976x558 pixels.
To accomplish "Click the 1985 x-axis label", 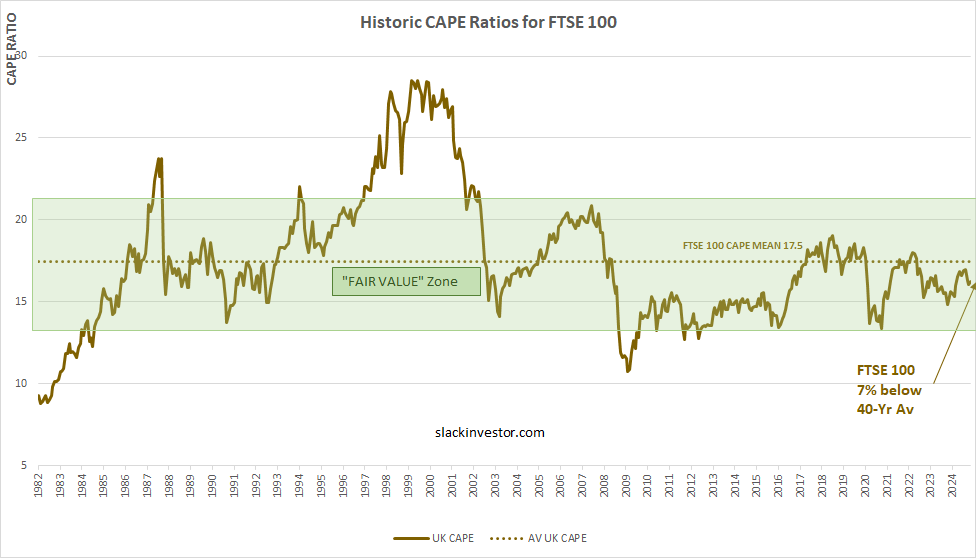I will (103, 486).
